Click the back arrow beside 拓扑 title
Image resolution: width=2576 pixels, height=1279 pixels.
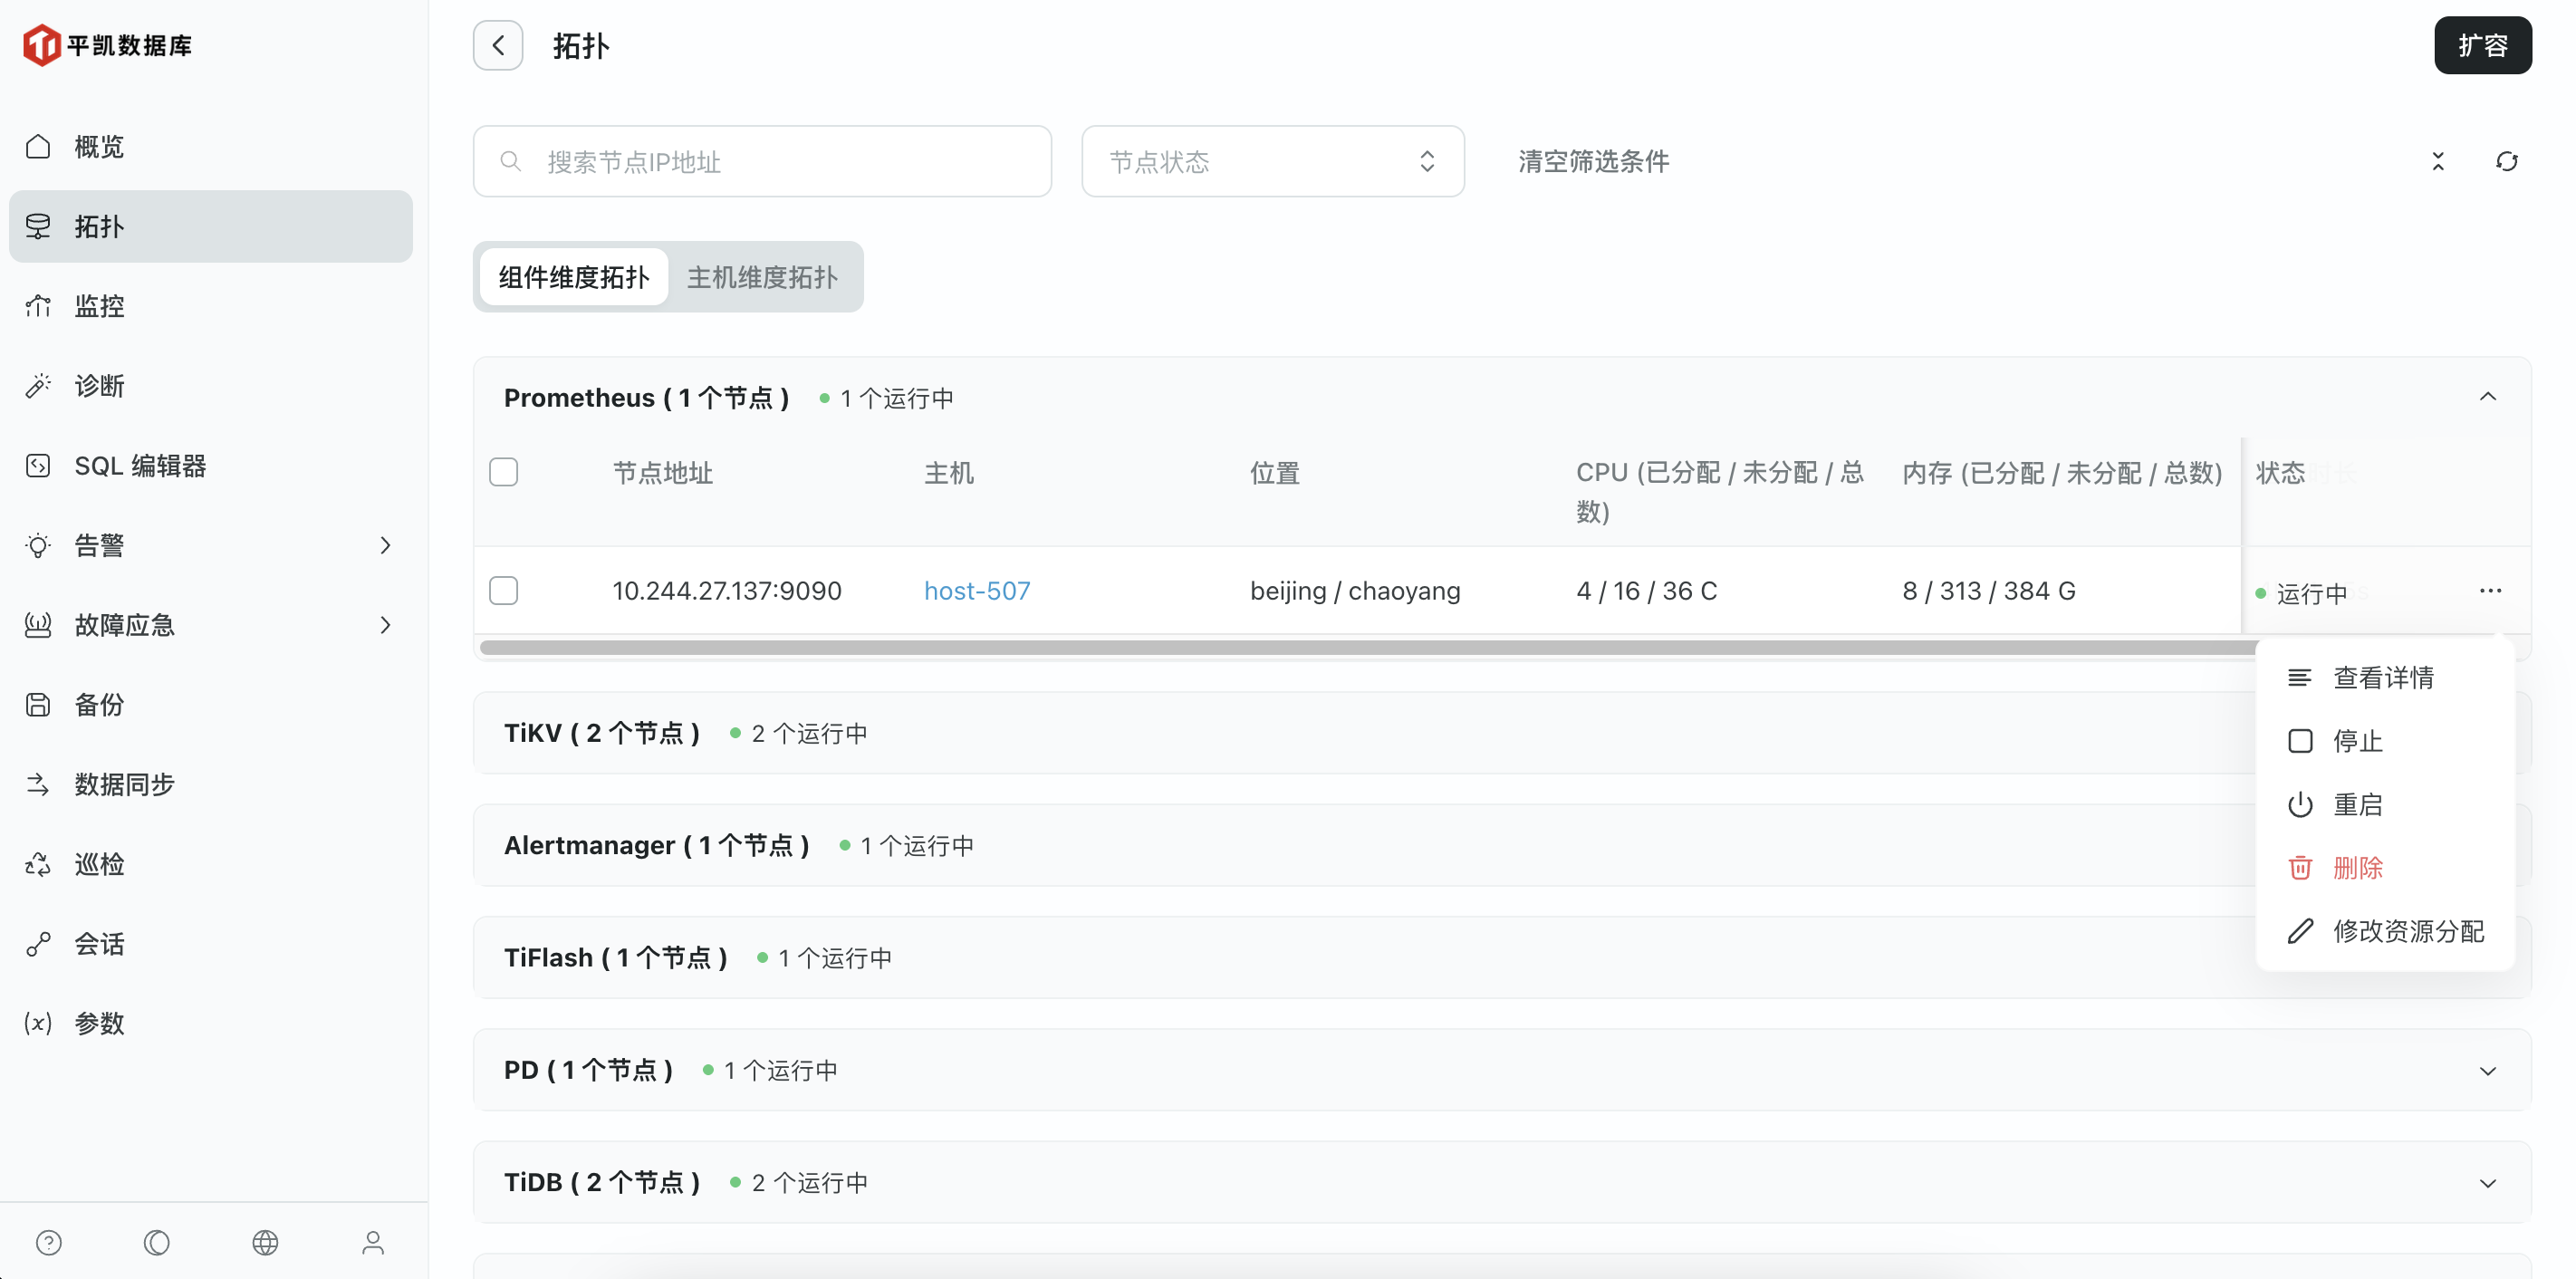tap(498, 45)
